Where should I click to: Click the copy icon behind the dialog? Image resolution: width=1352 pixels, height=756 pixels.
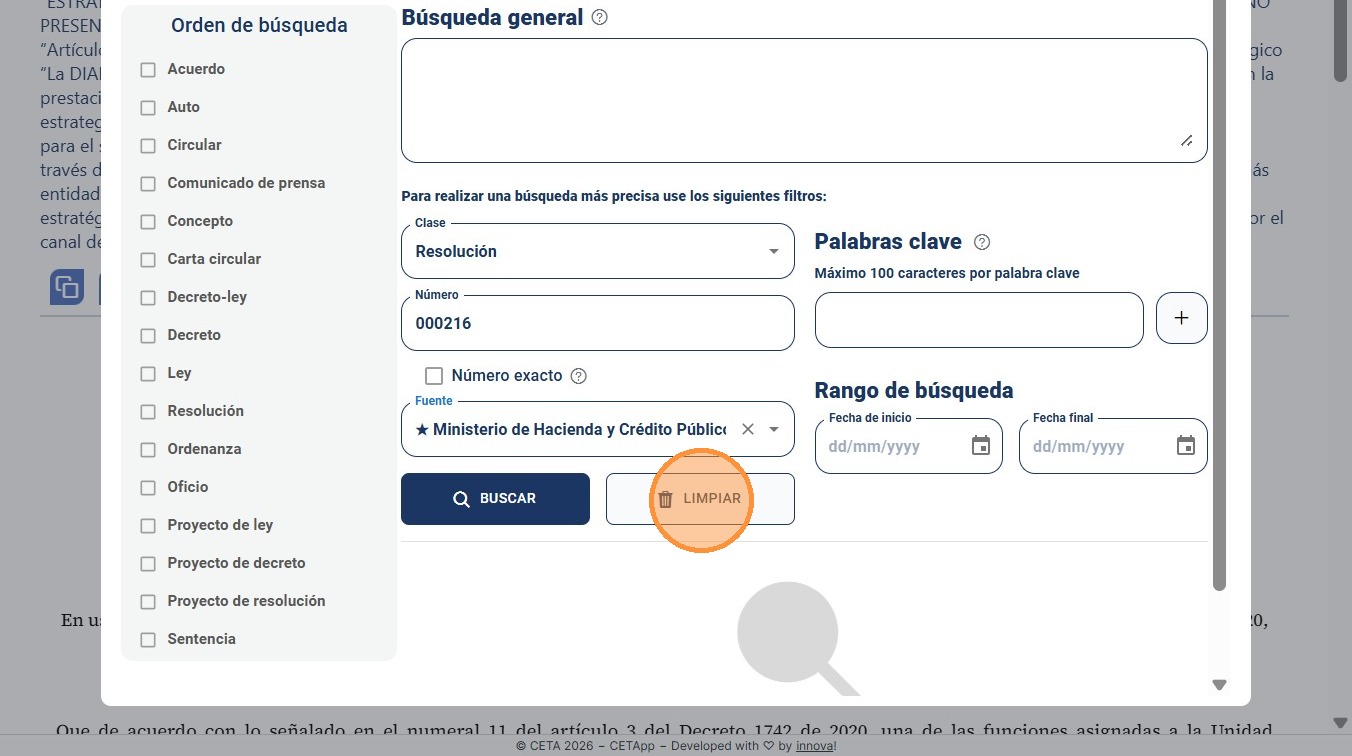pos(67,287)
